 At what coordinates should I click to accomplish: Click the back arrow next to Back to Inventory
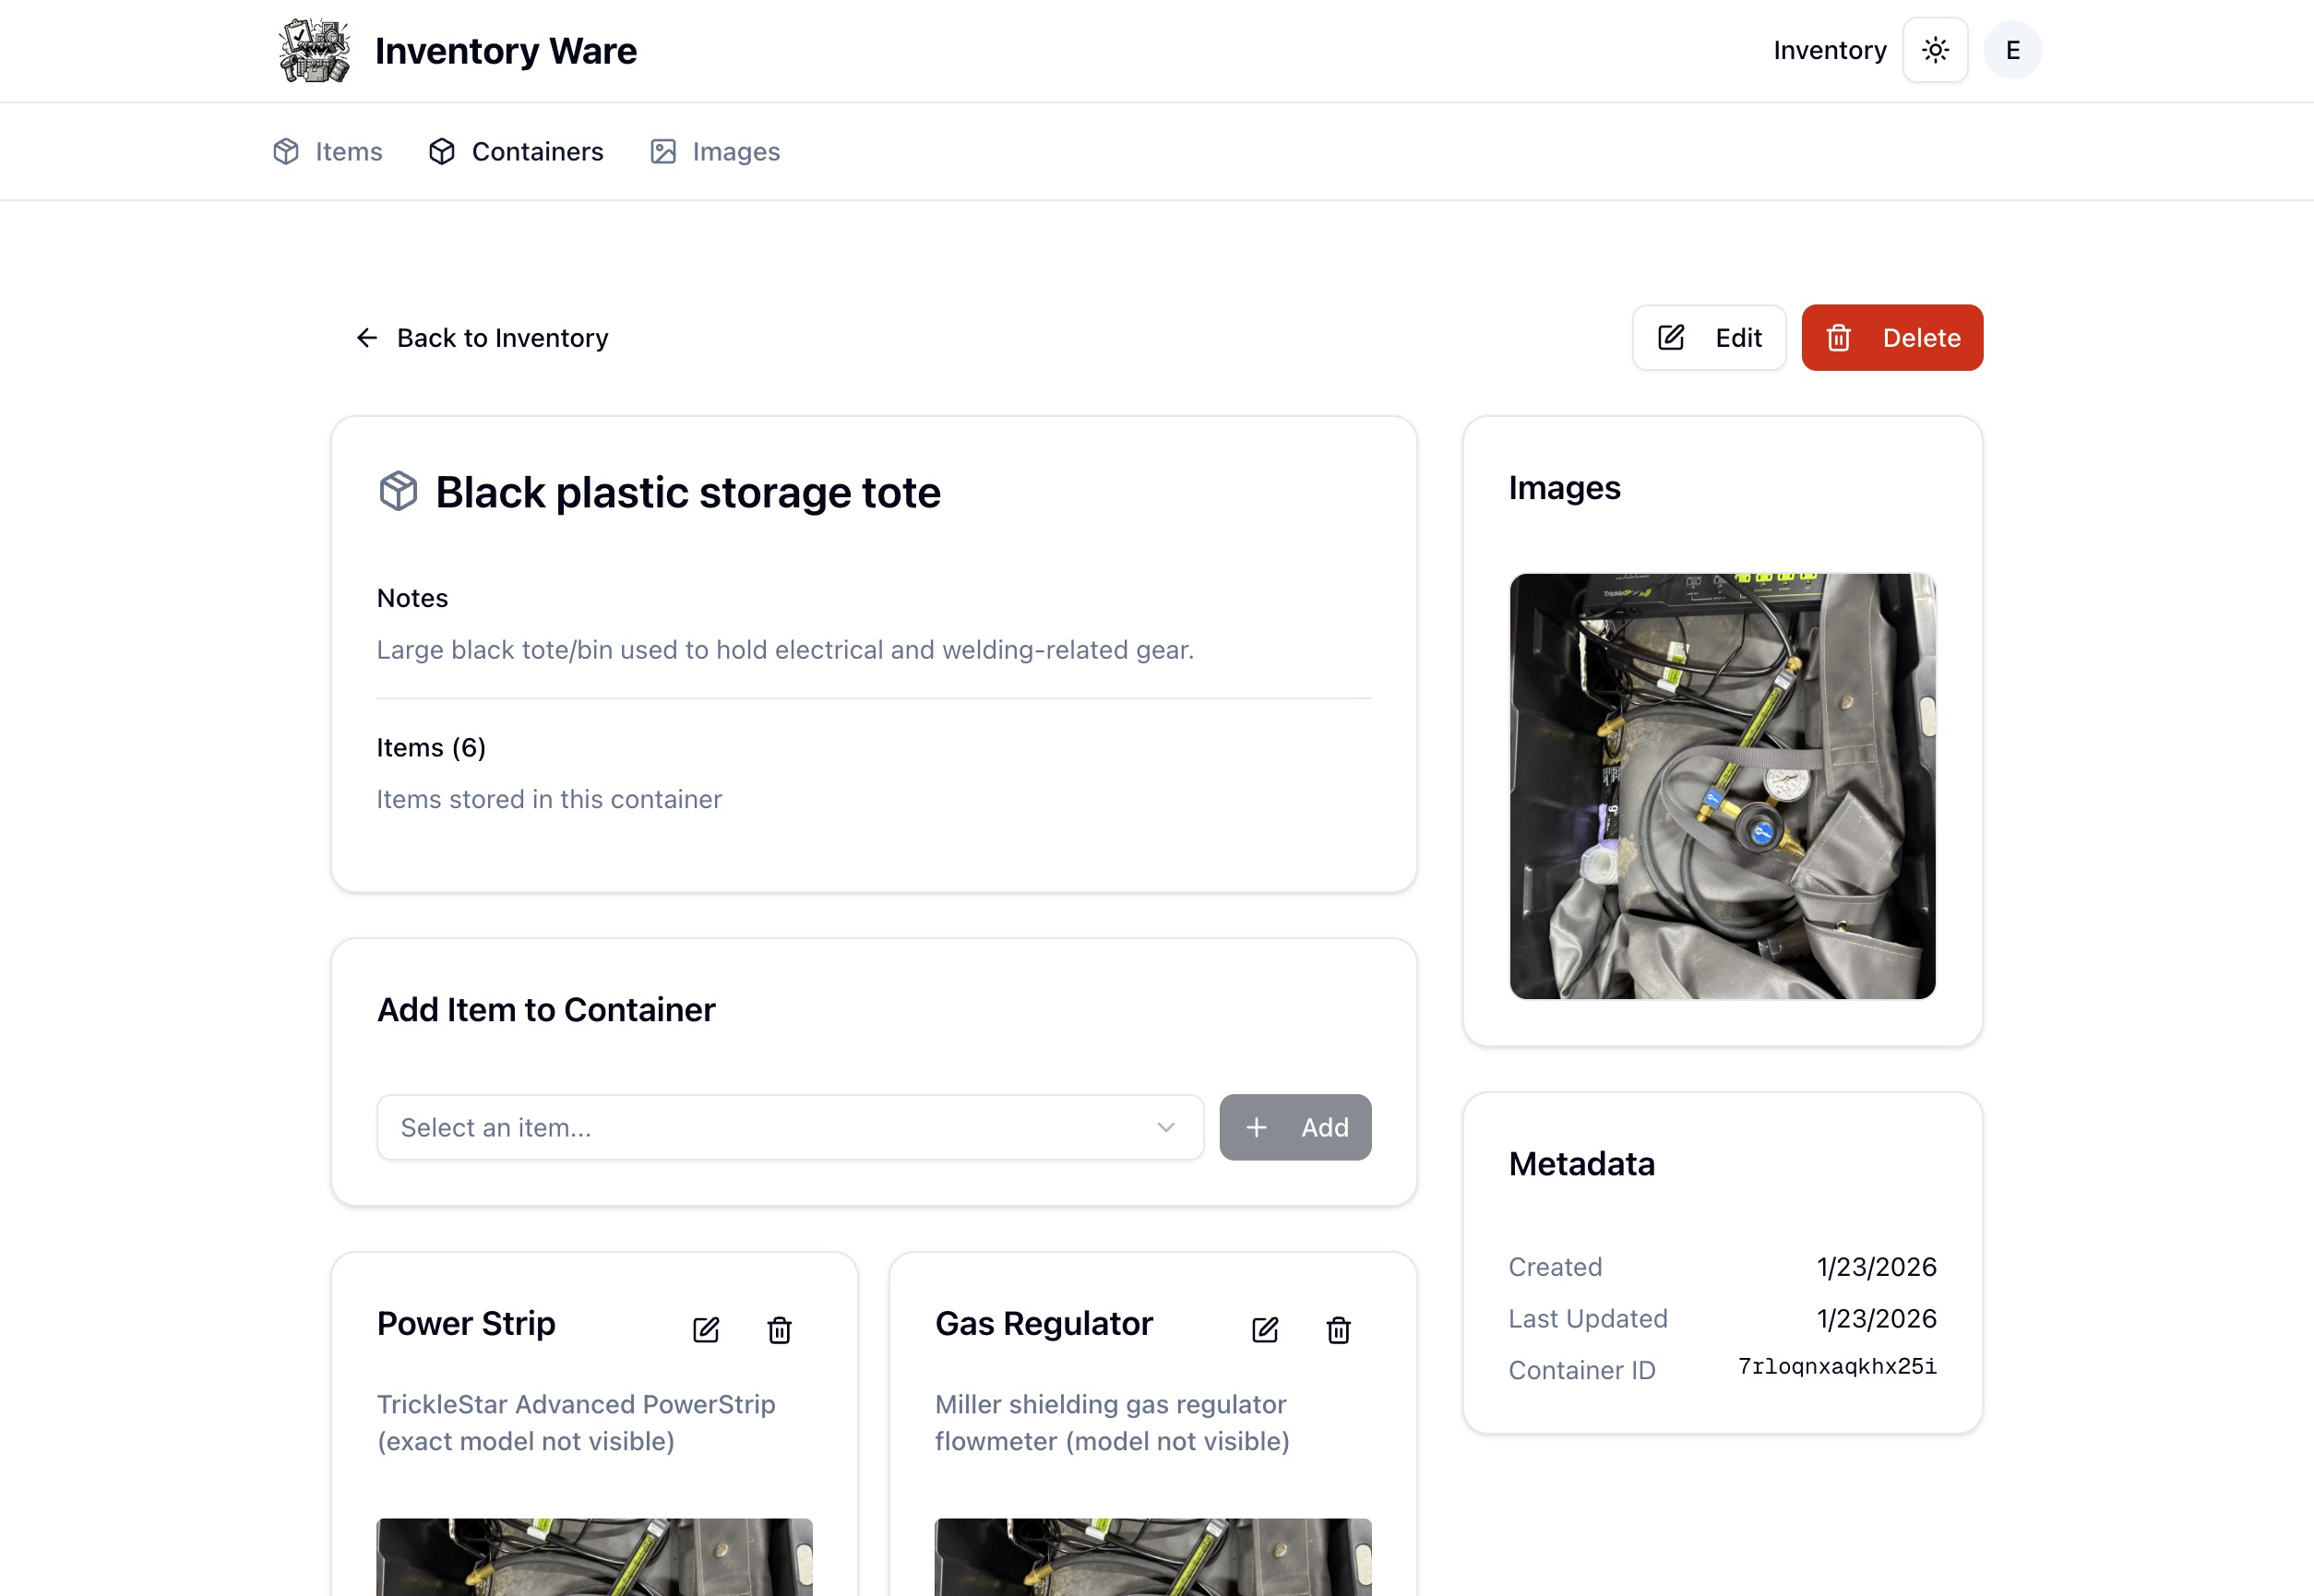367,338
